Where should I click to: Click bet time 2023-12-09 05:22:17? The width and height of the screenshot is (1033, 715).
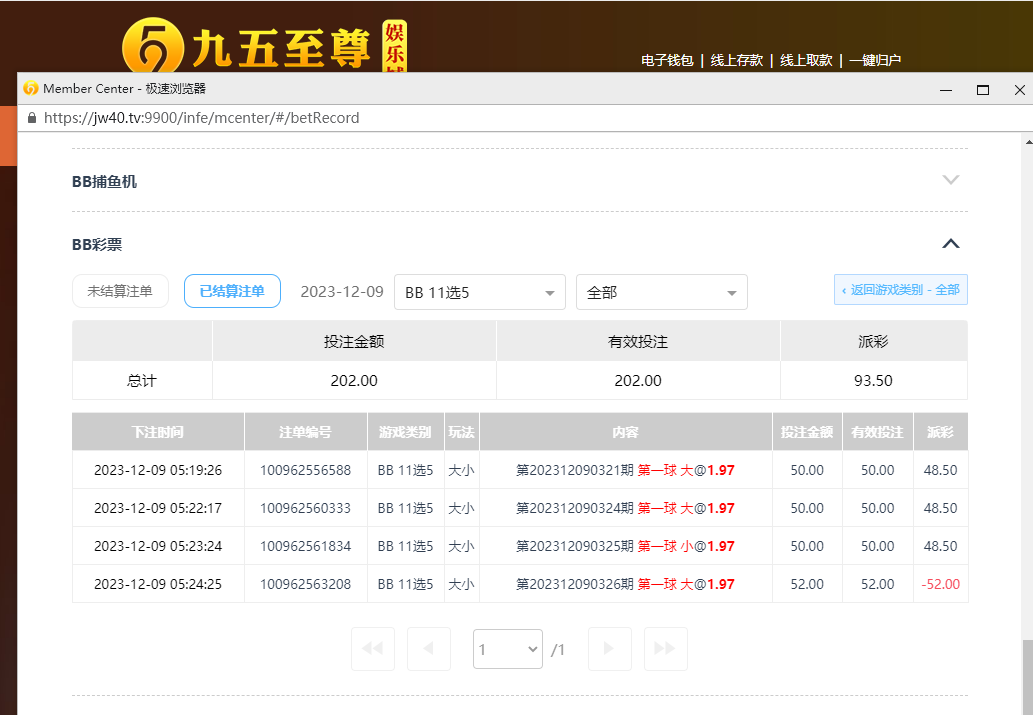(158, 509)
